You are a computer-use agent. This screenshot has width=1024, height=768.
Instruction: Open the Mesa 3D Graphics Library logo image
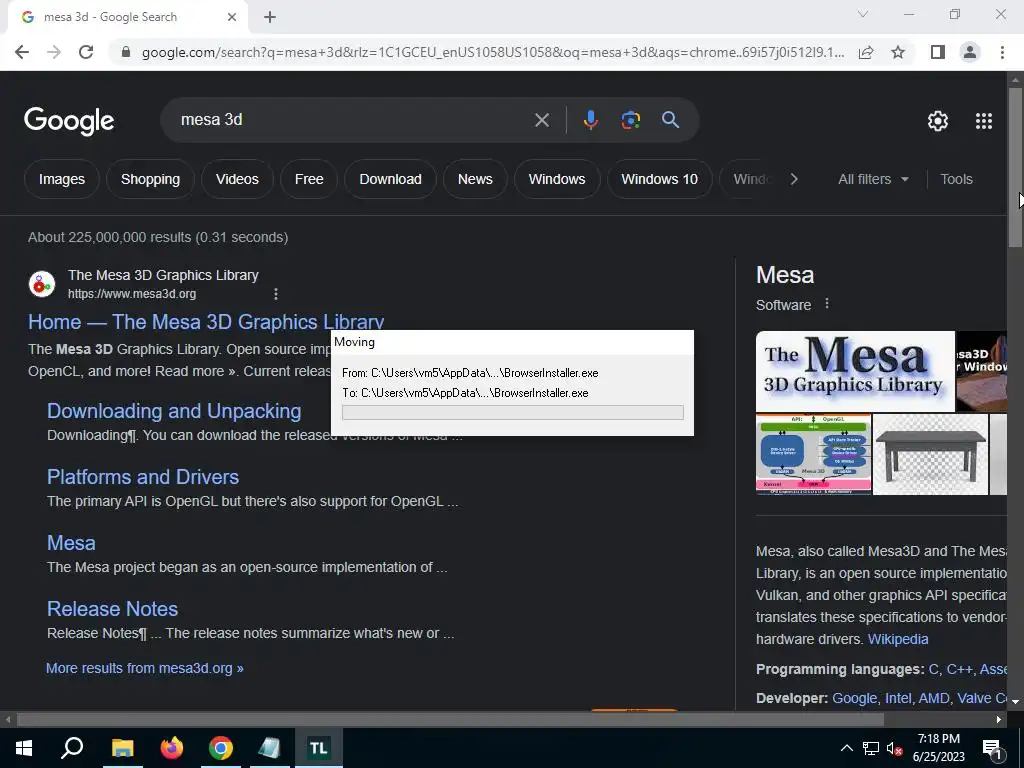tap(855, 371)
